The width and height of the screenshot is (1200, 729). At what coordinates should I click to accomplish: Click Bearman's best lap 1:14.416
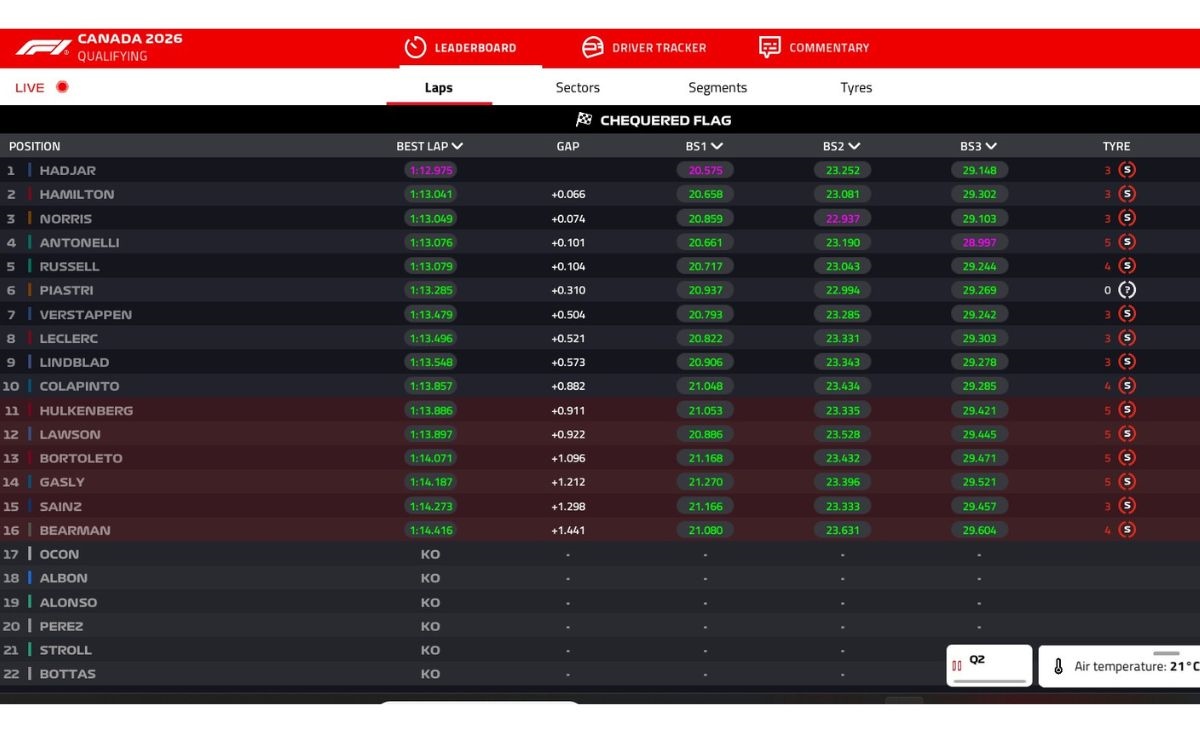[x=431, y=530]
